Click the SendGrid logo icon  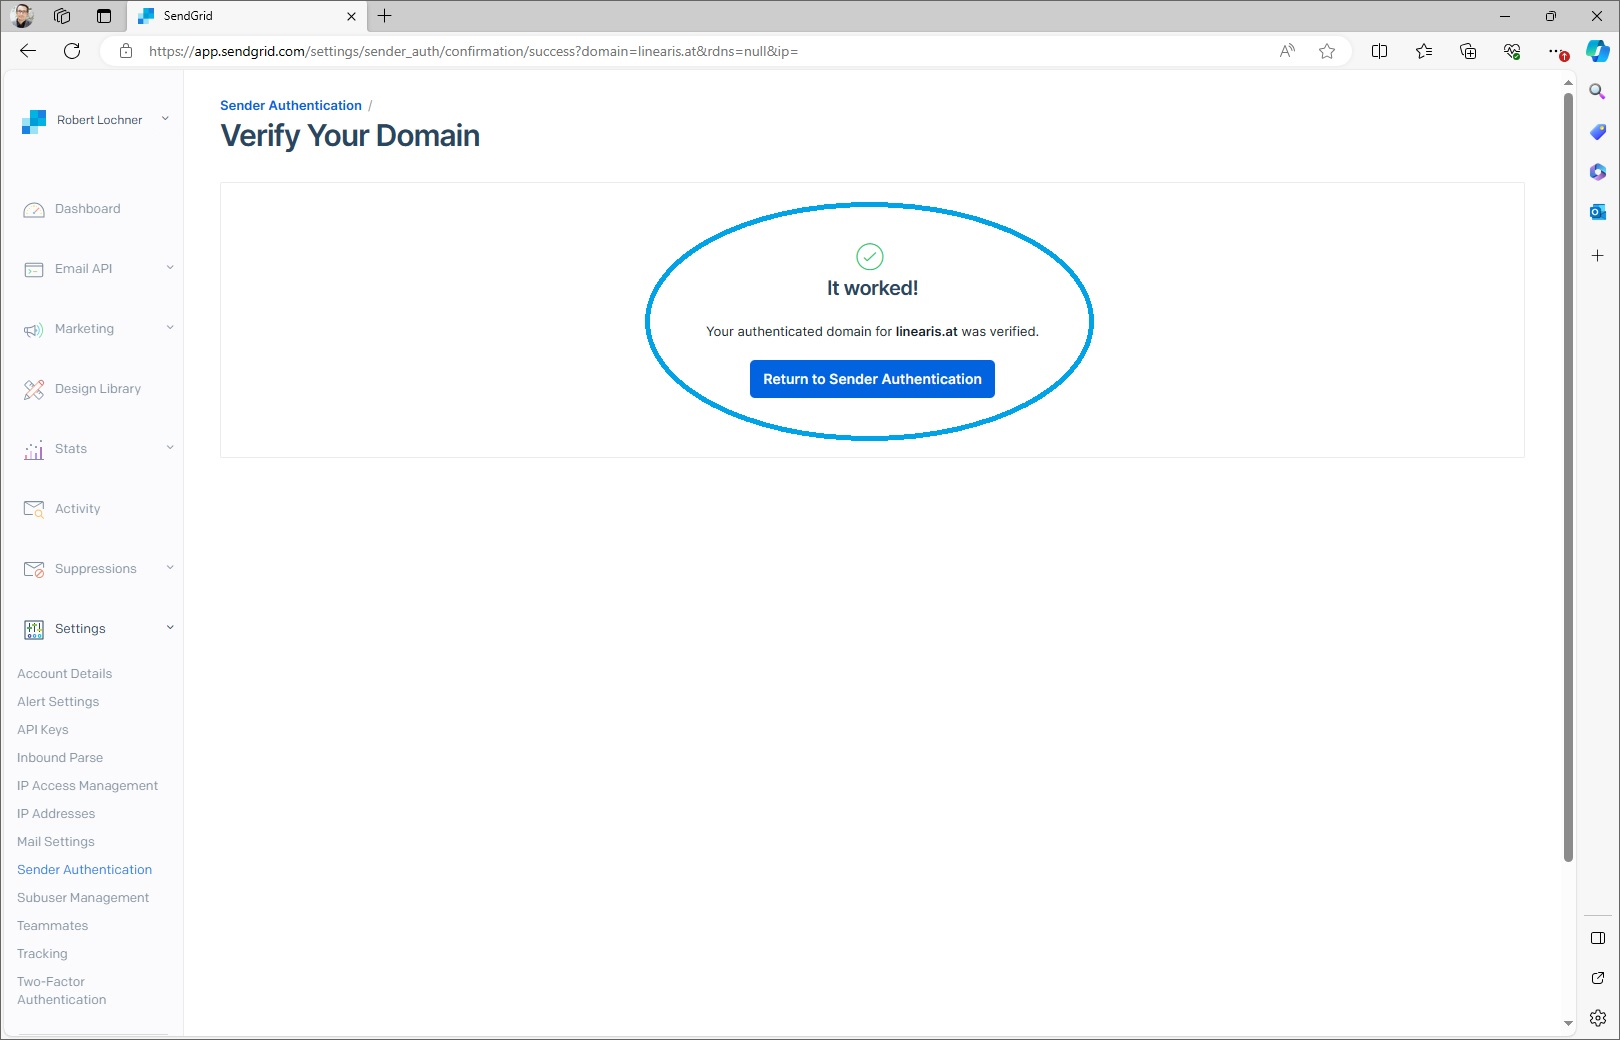tap(34, 121)
